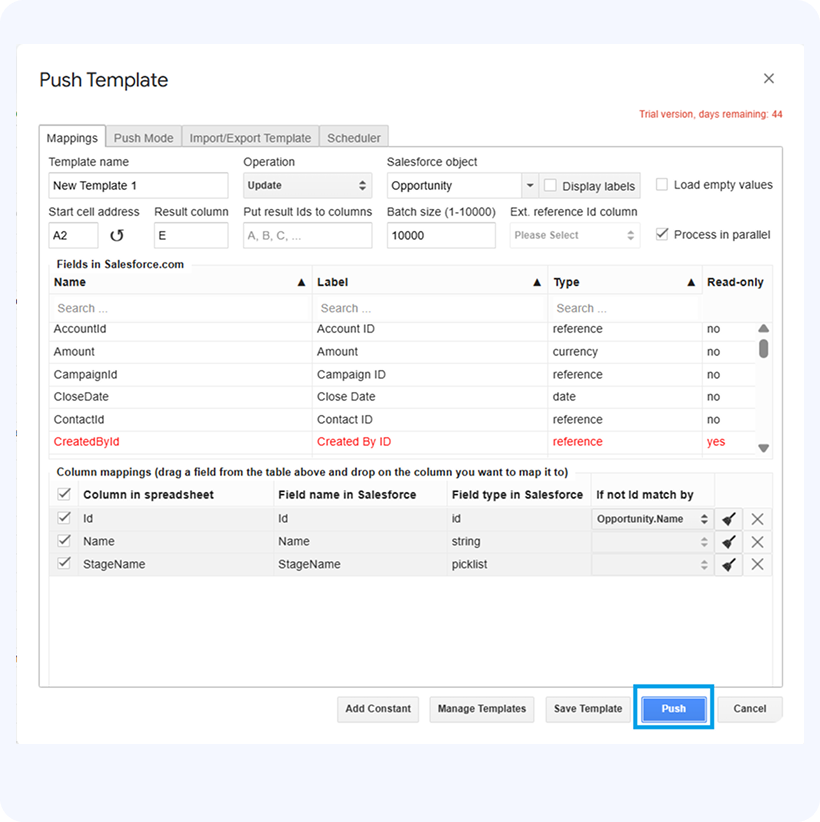The height and width of the screenshot is (822, 820).
Task: Uncheck Process in parallel
Action: [x=662, y=234]
